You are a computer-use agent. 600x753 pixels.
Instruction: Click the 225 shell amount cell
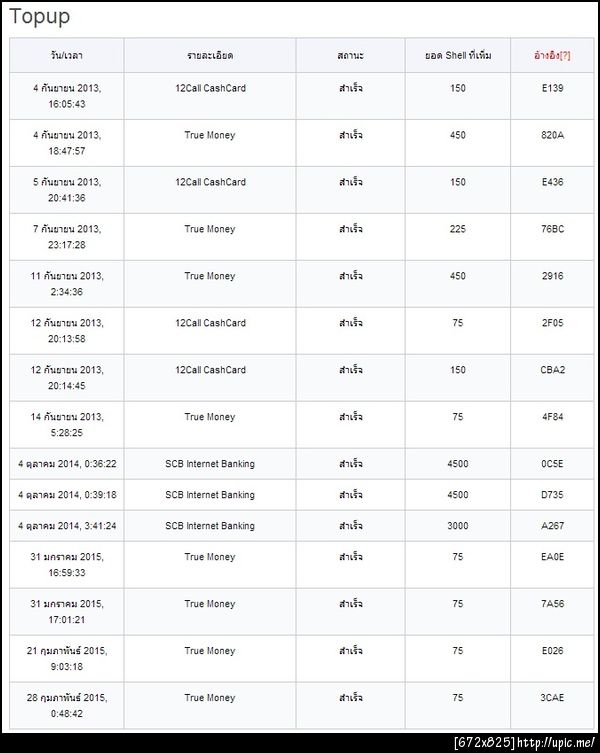pos(458,229)
